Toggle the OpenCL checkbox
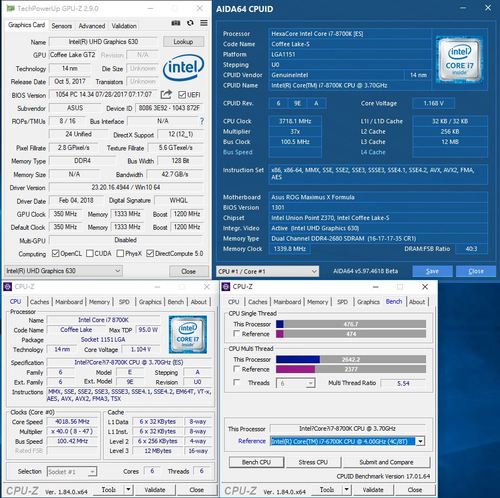The height and width of the screenshot is (498, 500). [x=55, y=254]
